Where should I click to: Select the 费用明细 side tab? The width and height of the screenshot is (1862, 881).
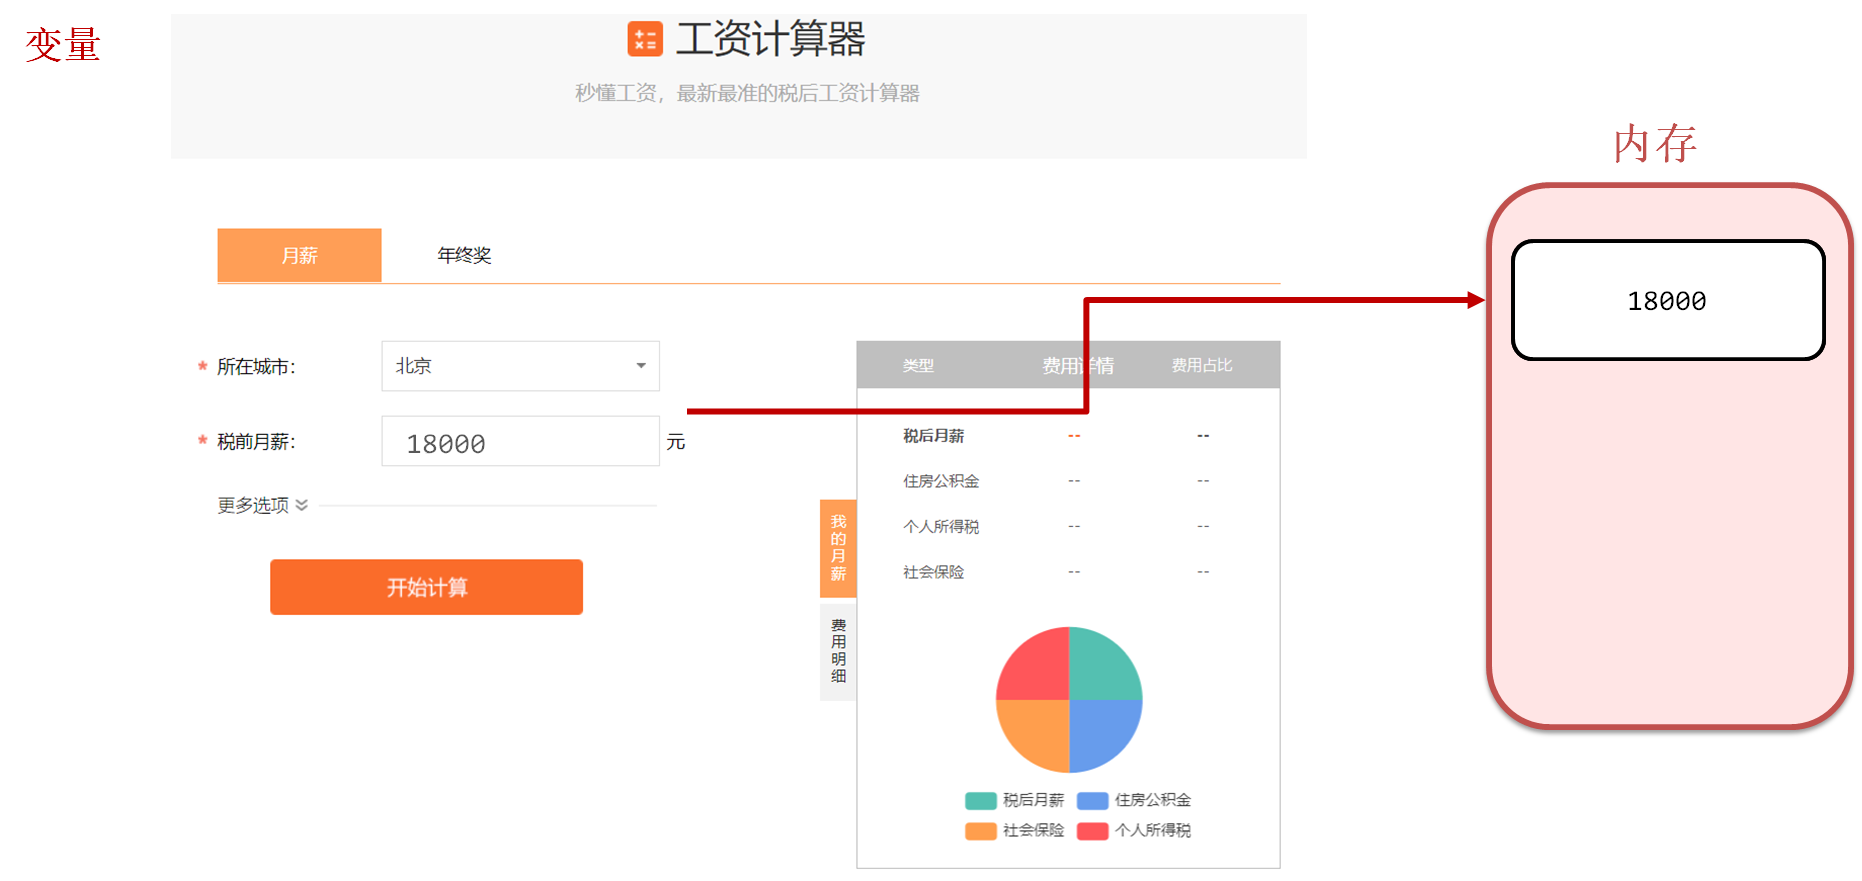click(838, 651)
